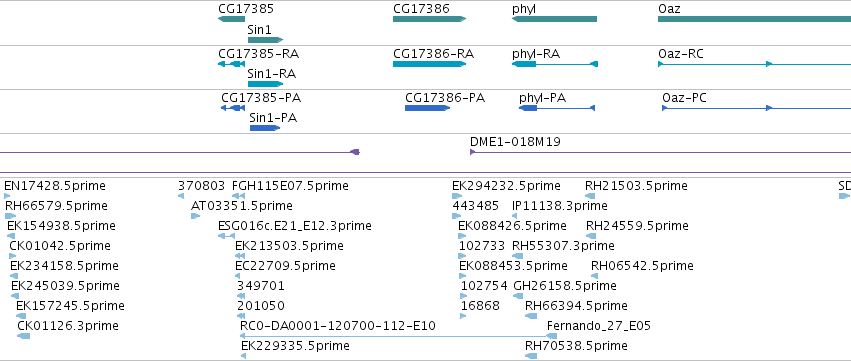The width and height of the screenshot is (851, 361).
Task: Click EST CK01126.3prime label
Action: point(68,326)
